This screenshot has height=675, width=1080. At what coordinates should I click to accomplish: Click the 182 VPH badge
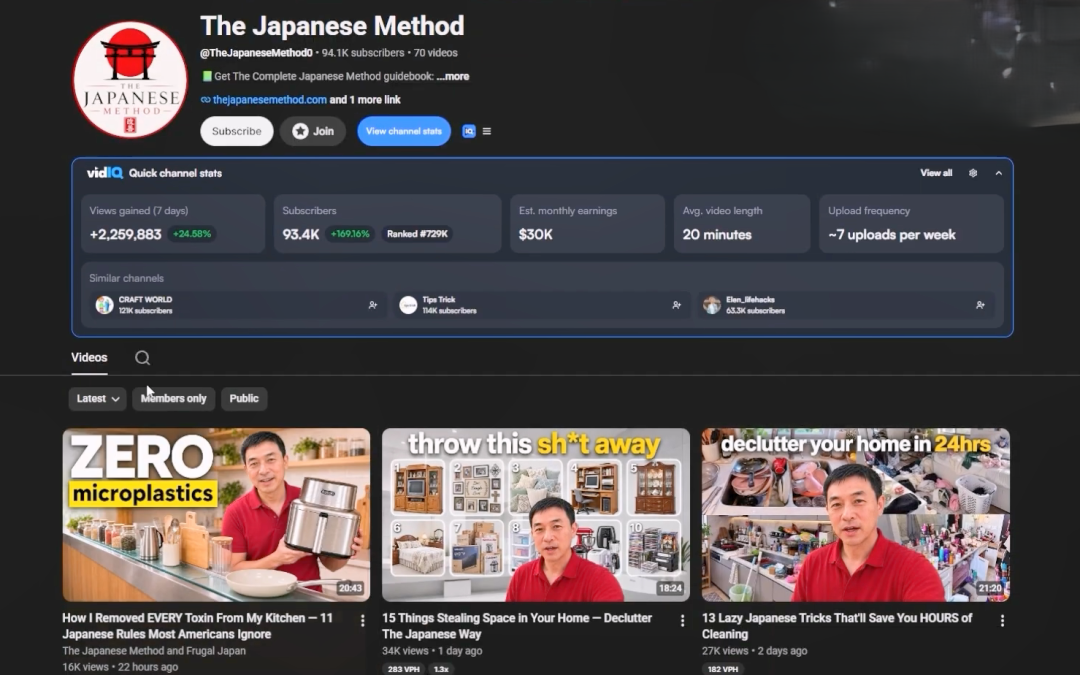point(723,669)
